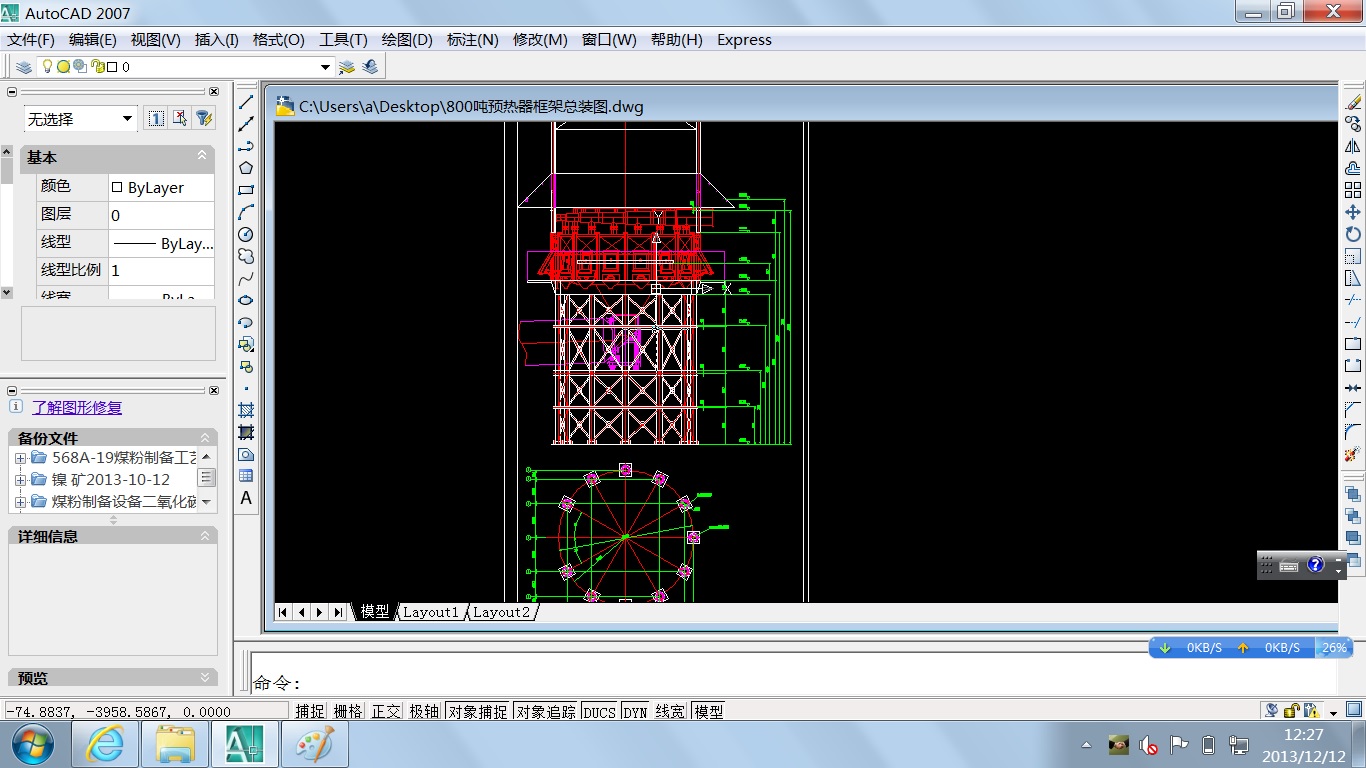The image size is (1366, 768).
Task: Open the Express menu
Action: [744, 40]
